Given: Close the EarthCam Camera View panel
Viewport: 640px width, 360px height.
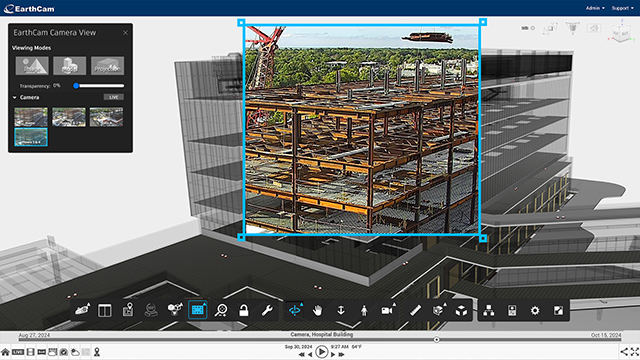Looking at the screenshot, I should click(125, 33).
